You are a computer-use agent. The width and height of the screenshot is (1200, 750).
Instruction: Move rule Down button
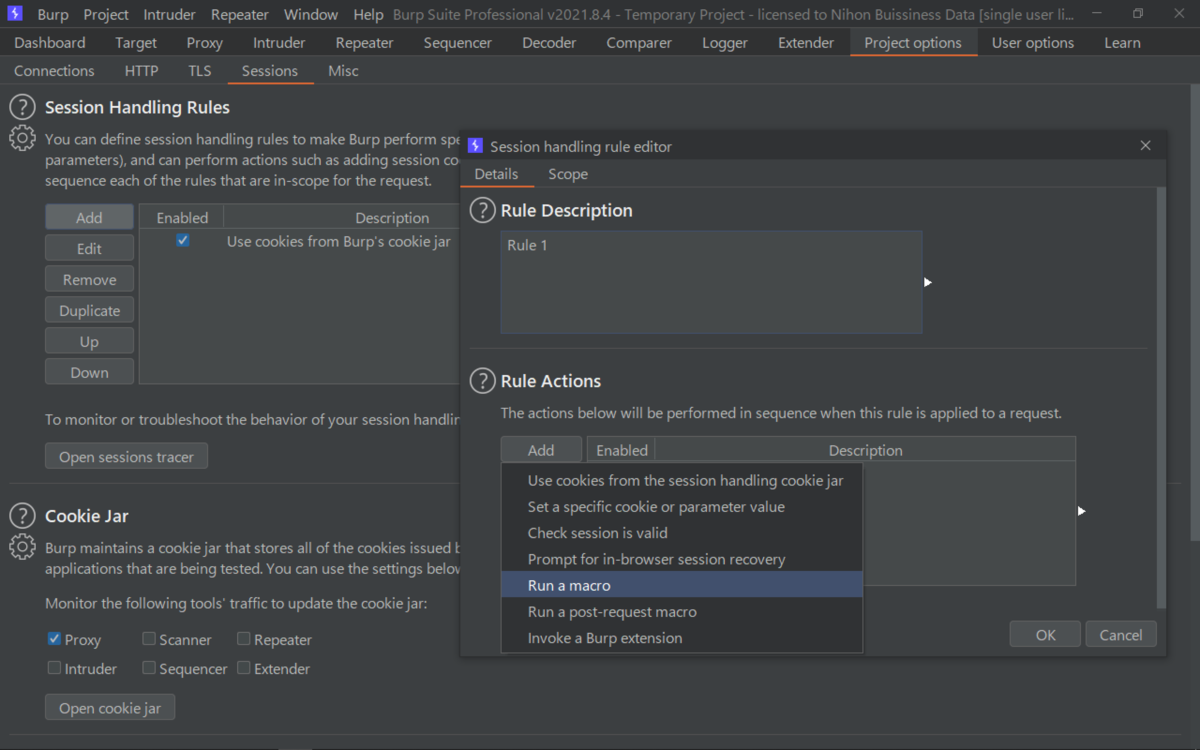89,372
